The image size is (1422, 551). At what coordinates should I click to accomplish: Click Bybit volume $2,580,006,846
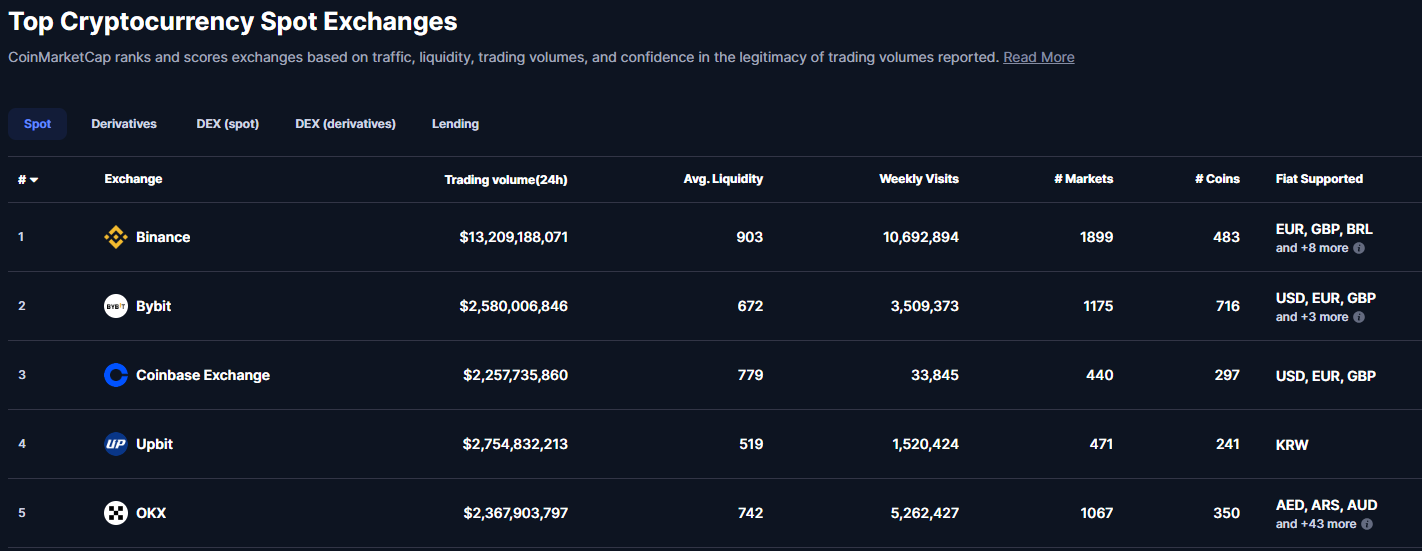(x=514, y=306)
